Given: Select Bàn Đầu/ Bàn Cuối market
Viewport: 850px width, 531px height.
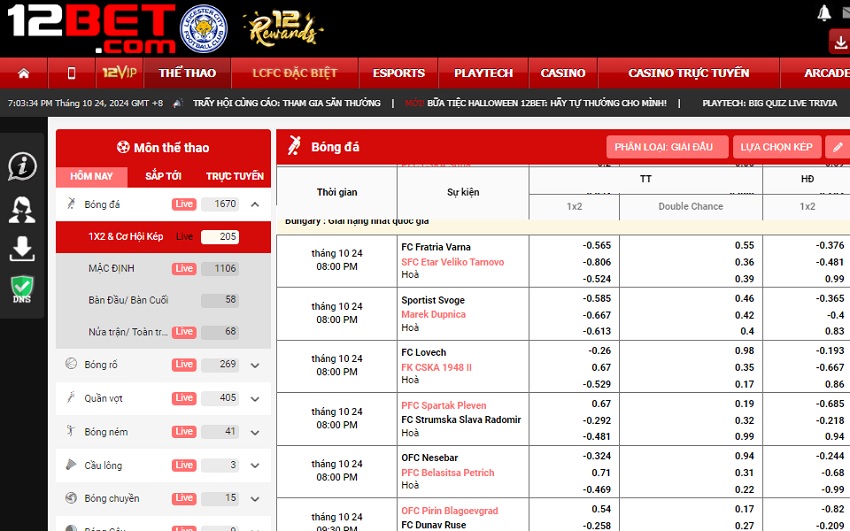Looking at the screenshot, I should [163, 300].
